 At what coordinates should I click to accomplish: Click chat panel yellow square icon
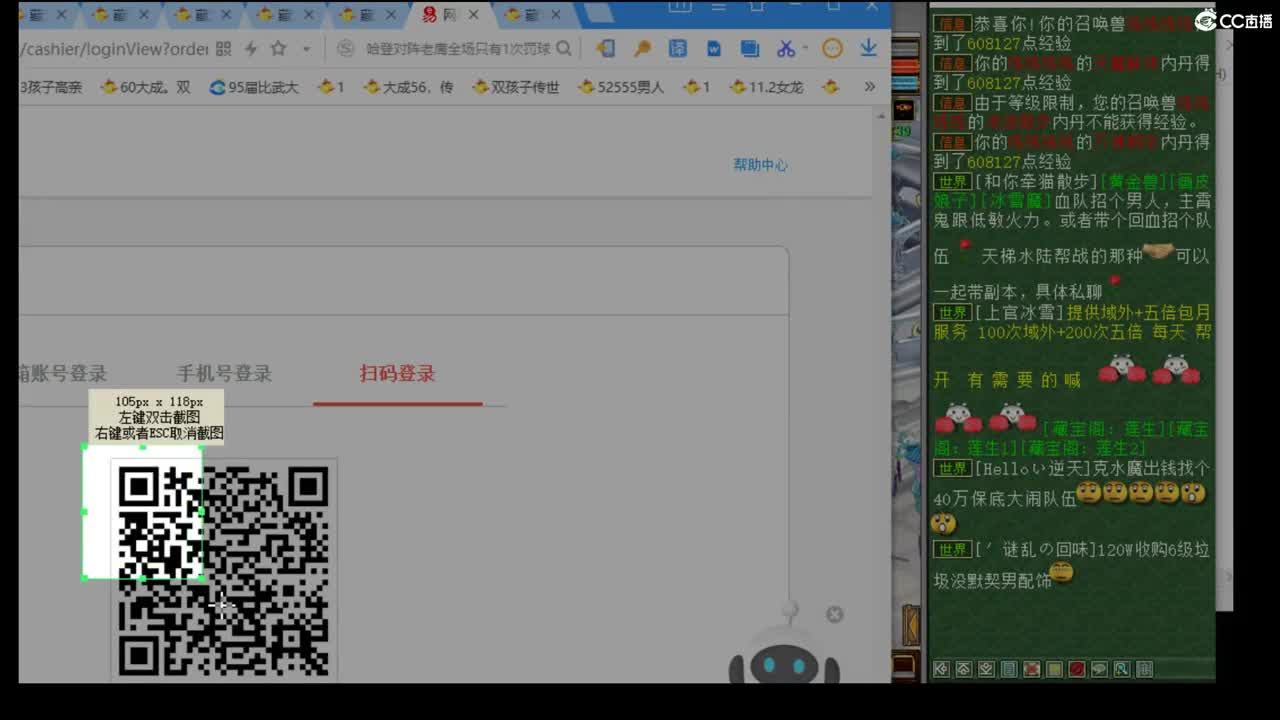(x=1054, y=669)
